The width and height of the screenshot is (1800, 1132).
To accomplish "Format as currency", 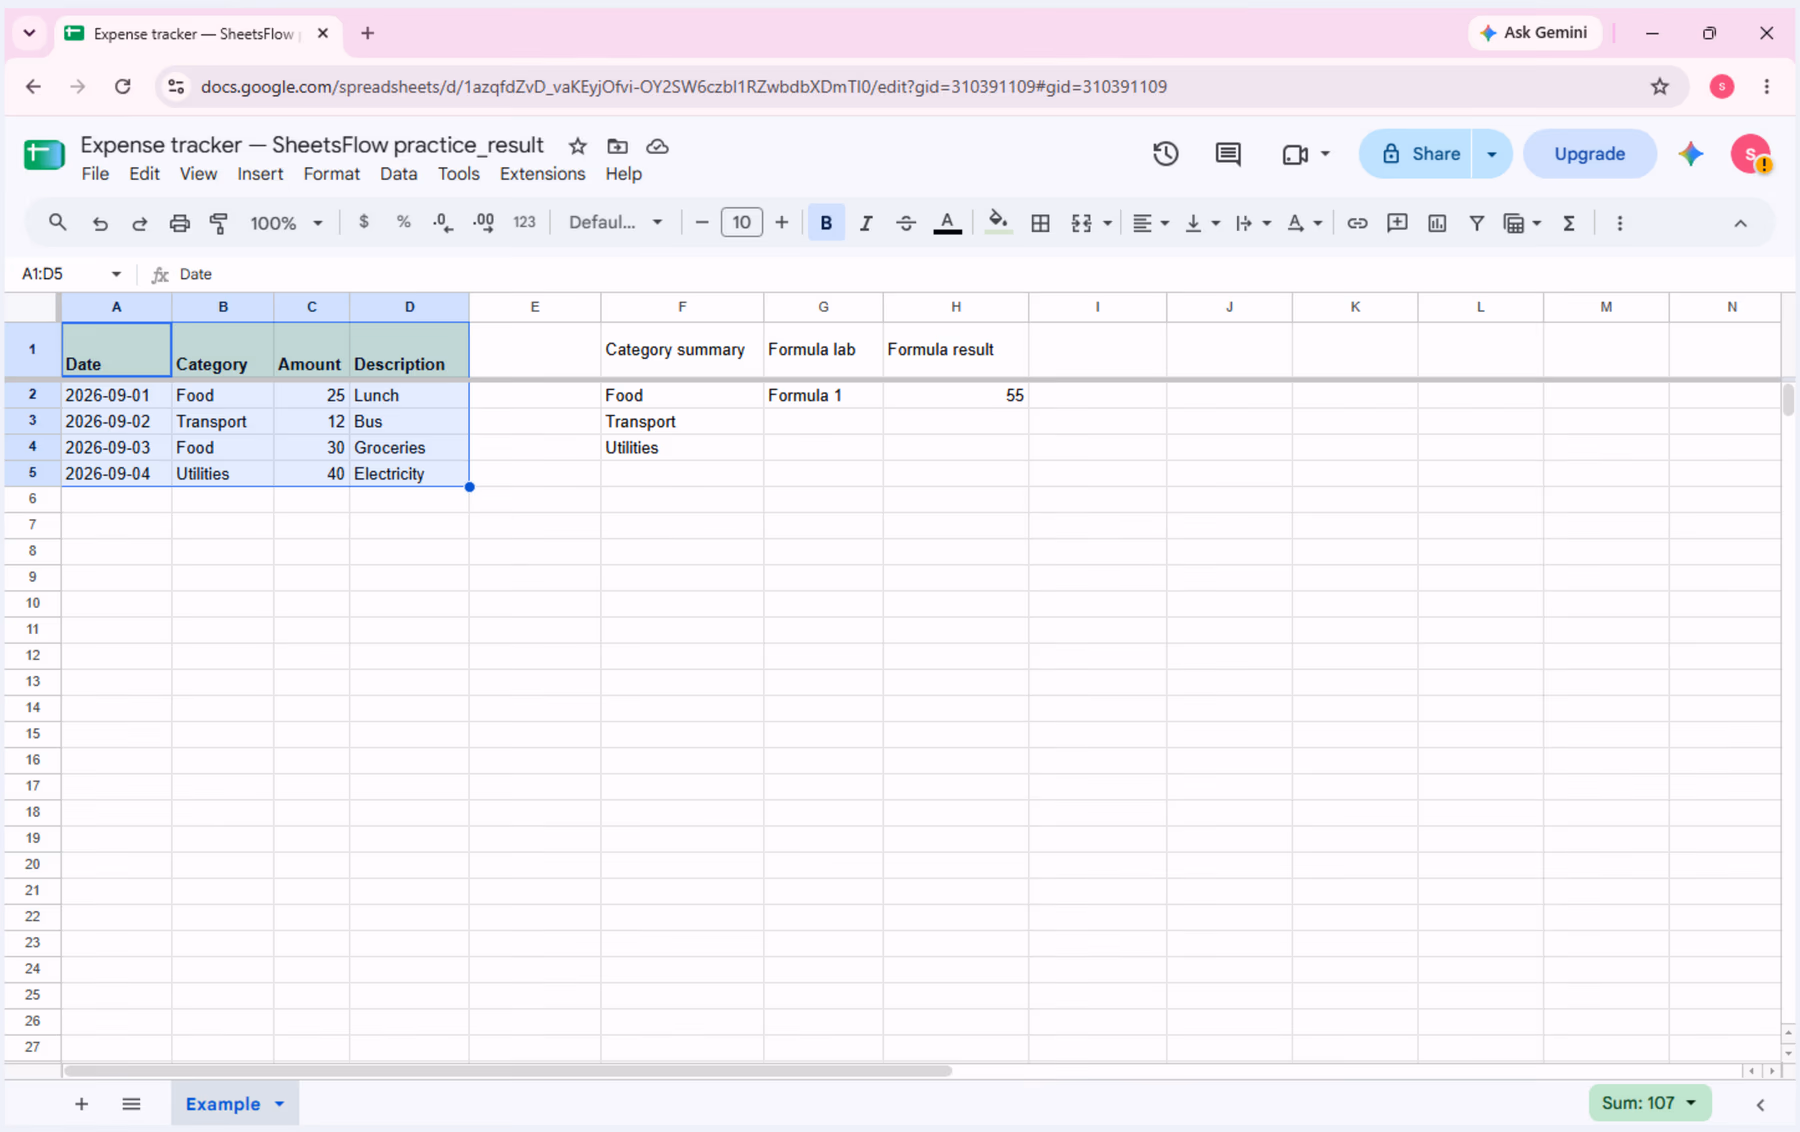I will pos(364,222).
